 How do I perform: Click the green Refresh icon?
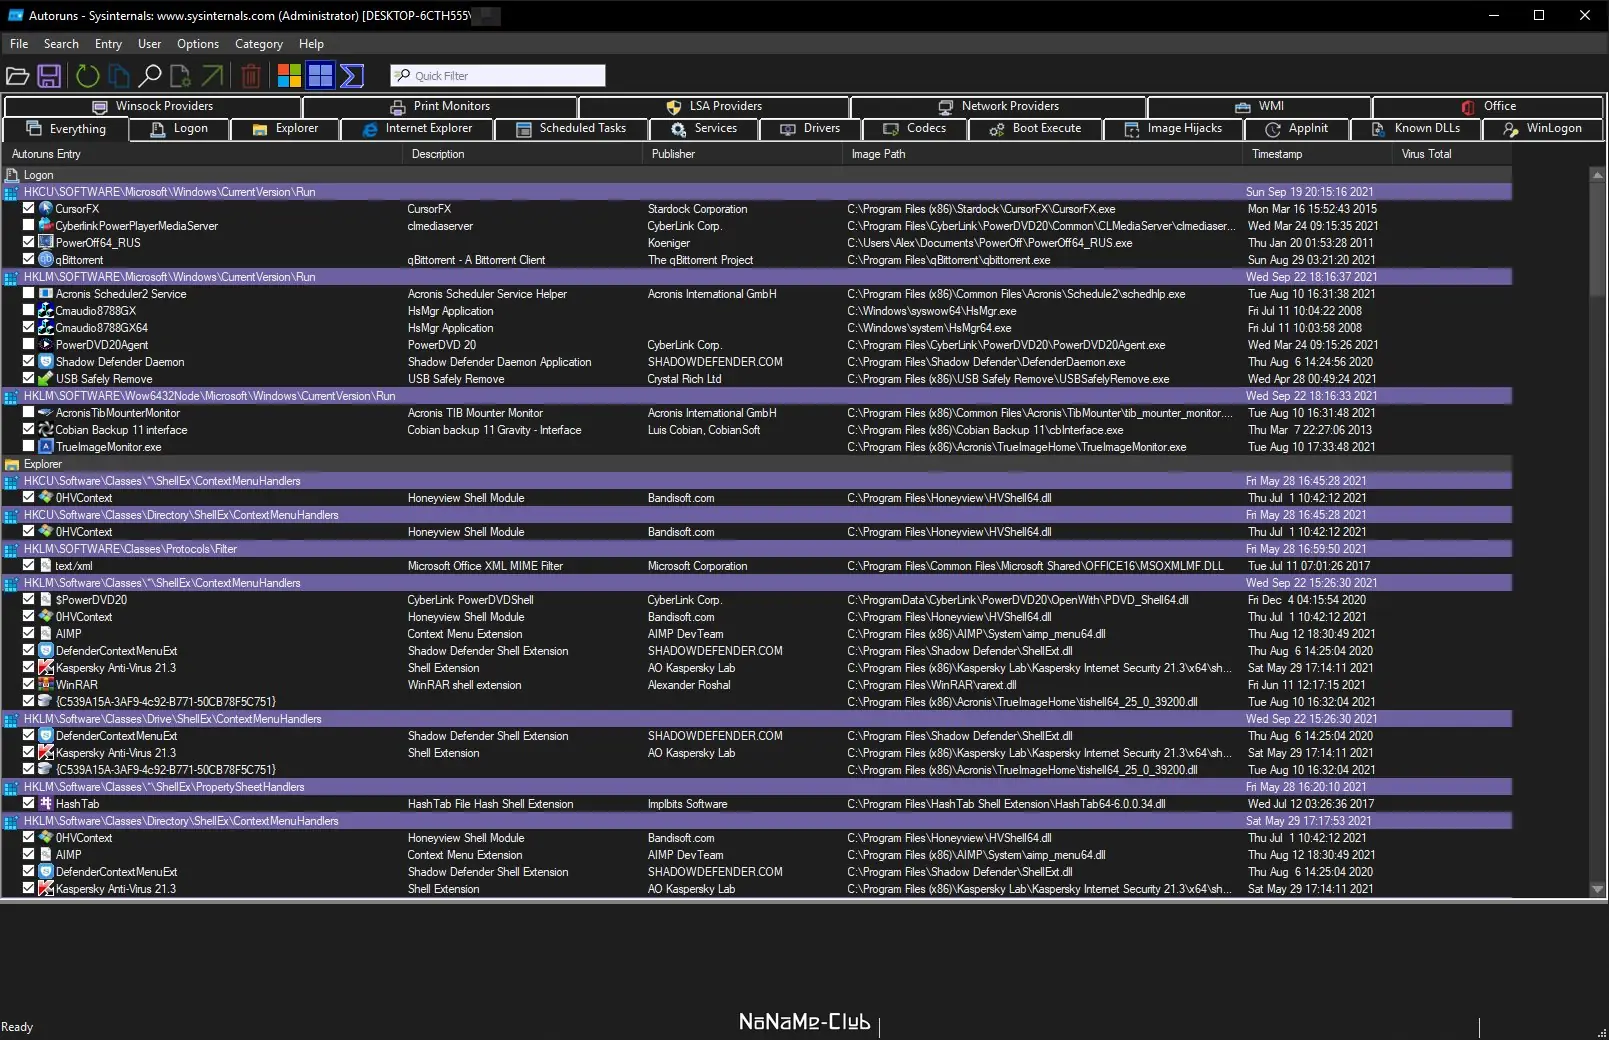click(x=88, y=76)
